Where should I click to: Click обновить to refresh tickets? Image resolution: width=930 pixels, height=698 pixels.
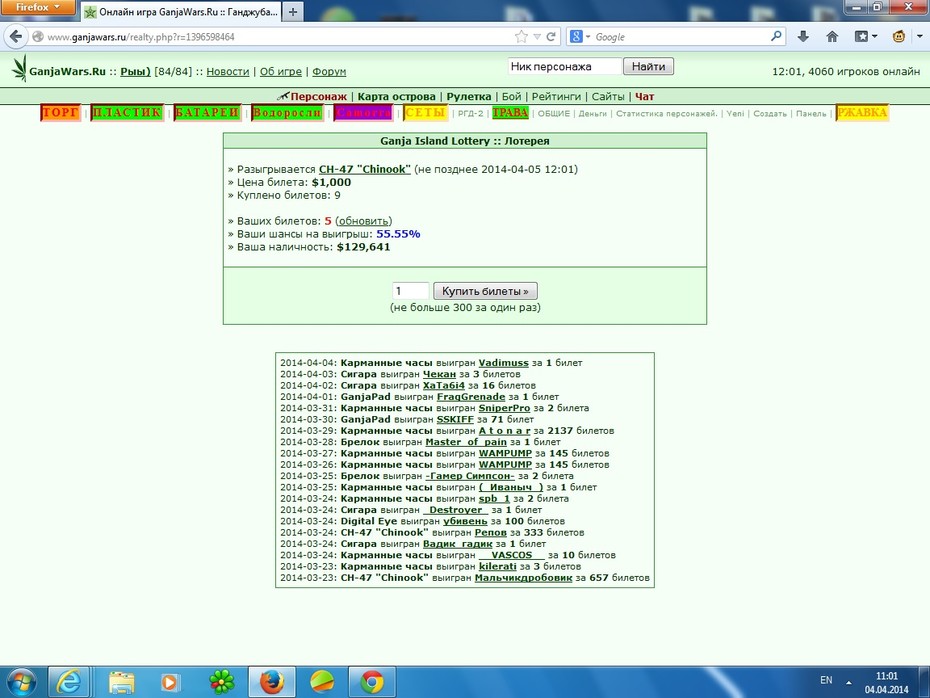point(364,221)
